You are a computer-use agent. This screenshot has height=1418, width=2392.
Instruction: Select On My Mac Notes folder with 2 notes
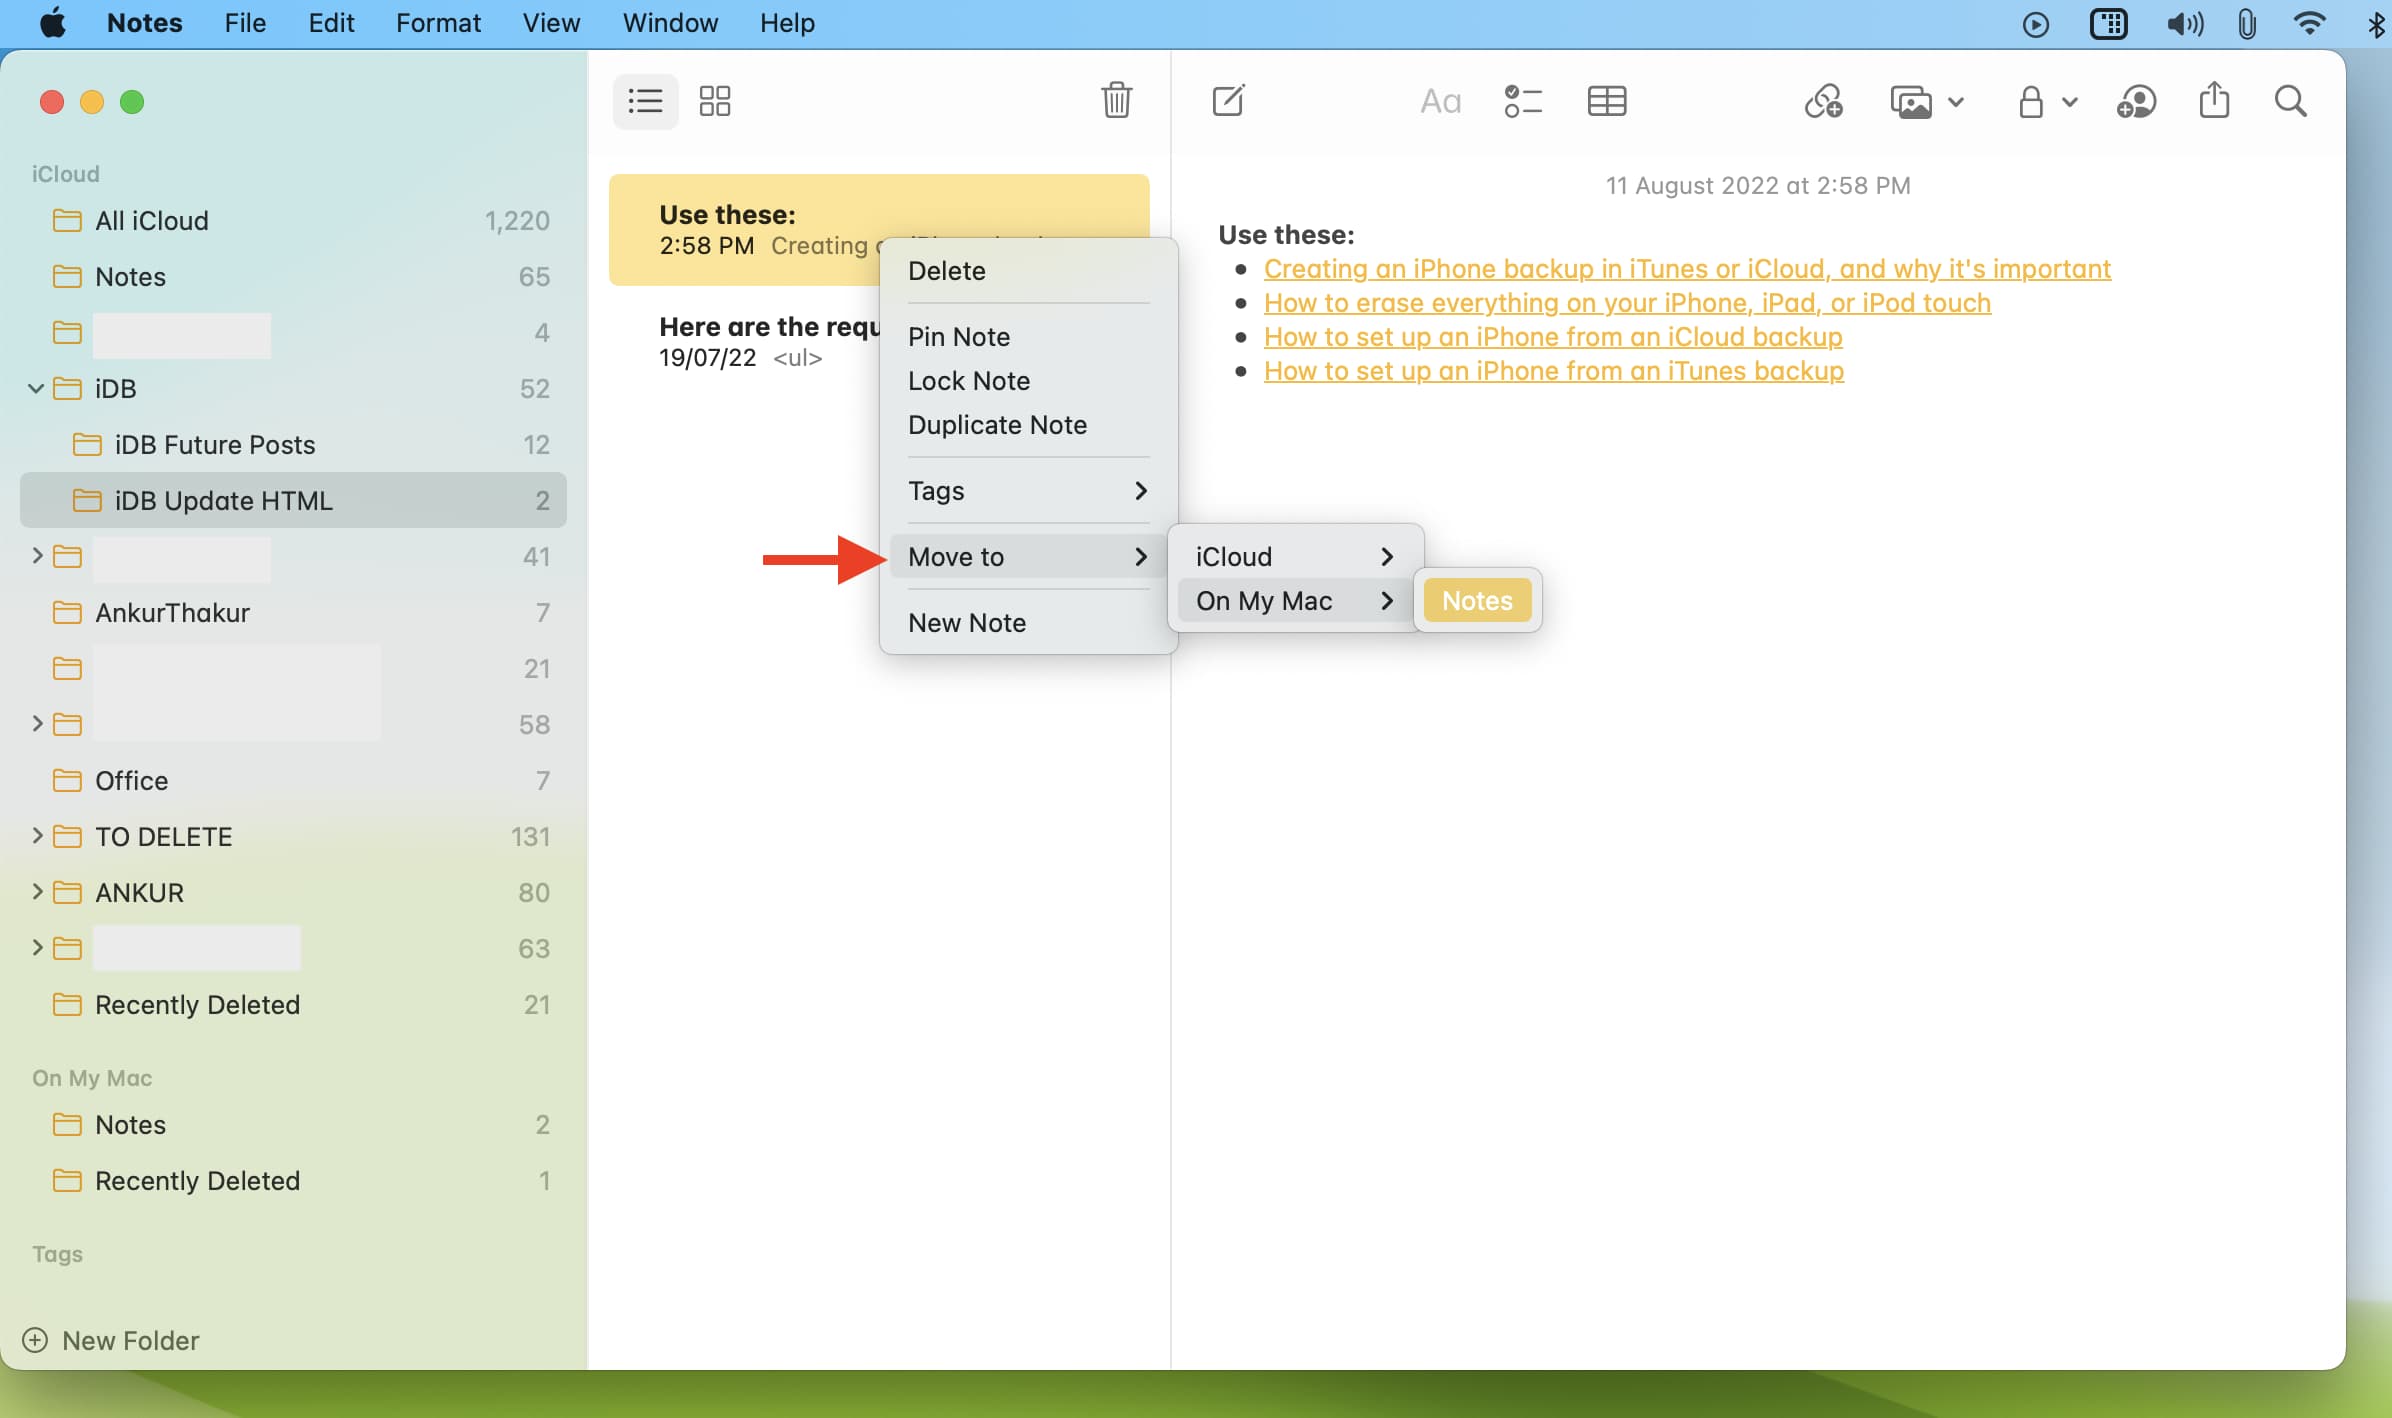click(293, 1125)
